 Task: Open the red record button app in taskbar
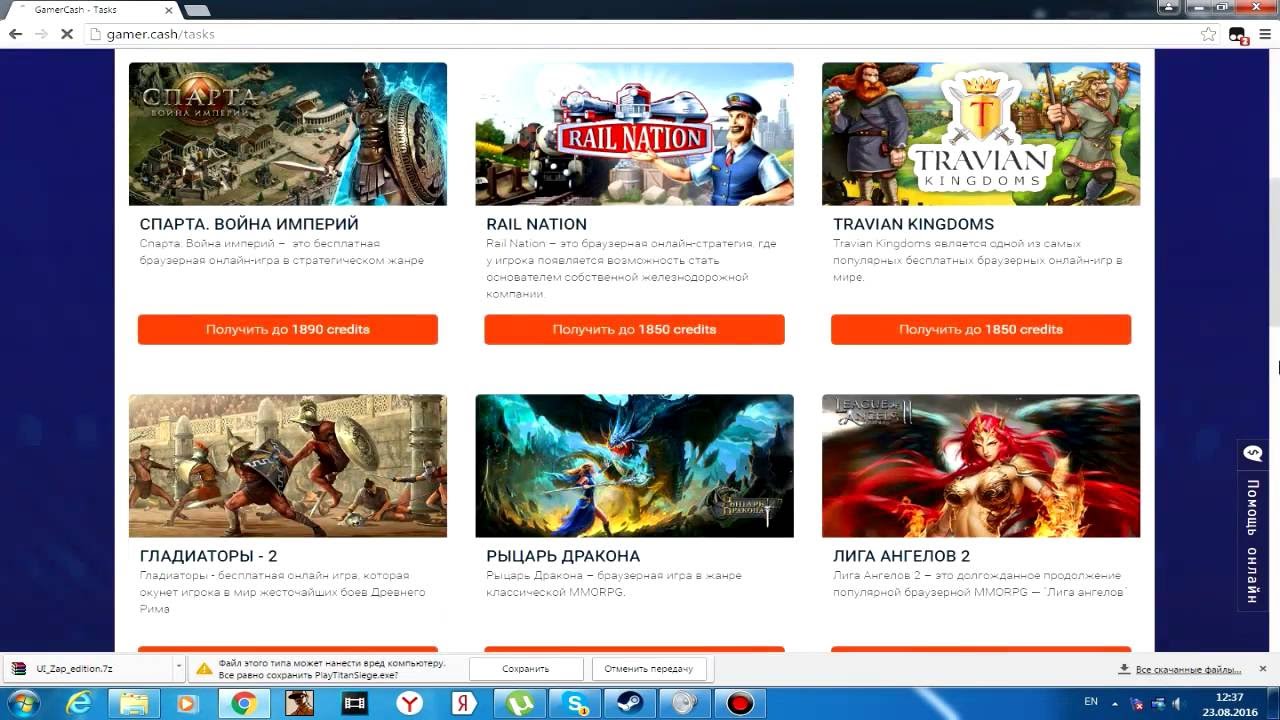[740, 704]
